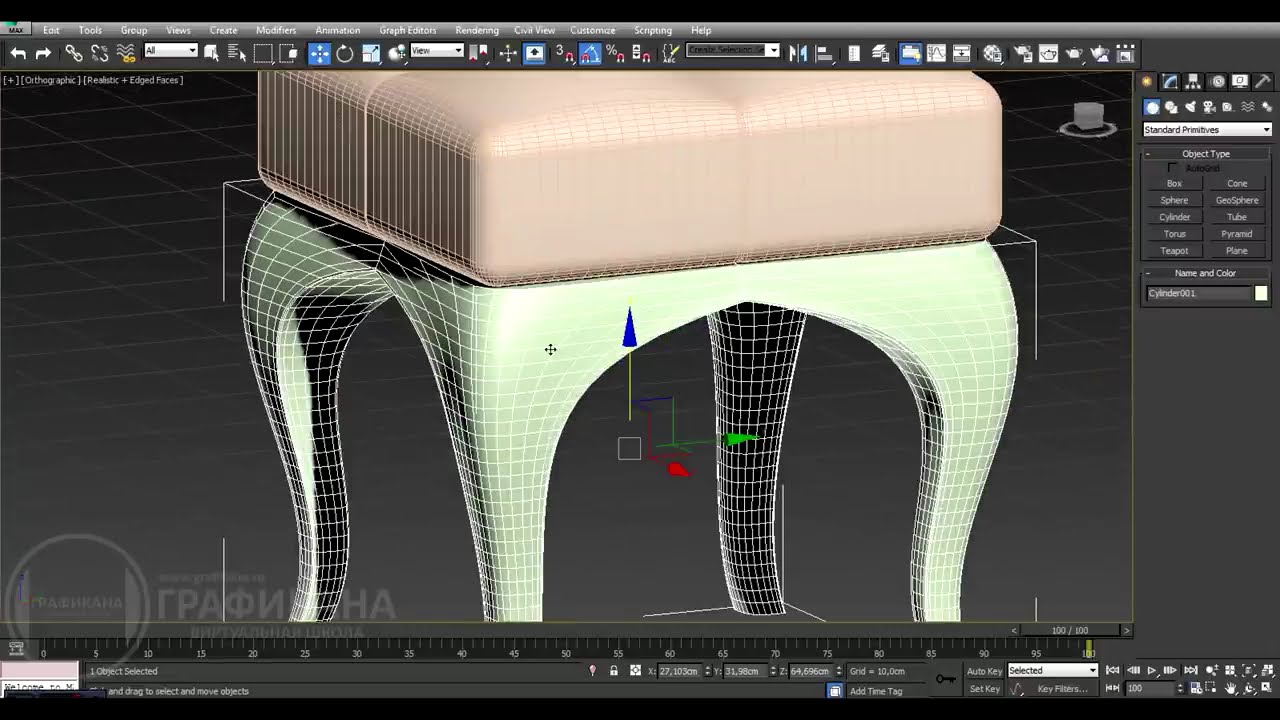Toggle Window/Crossing selection mode
1280x720 pixels.
(x=288, y=53)
